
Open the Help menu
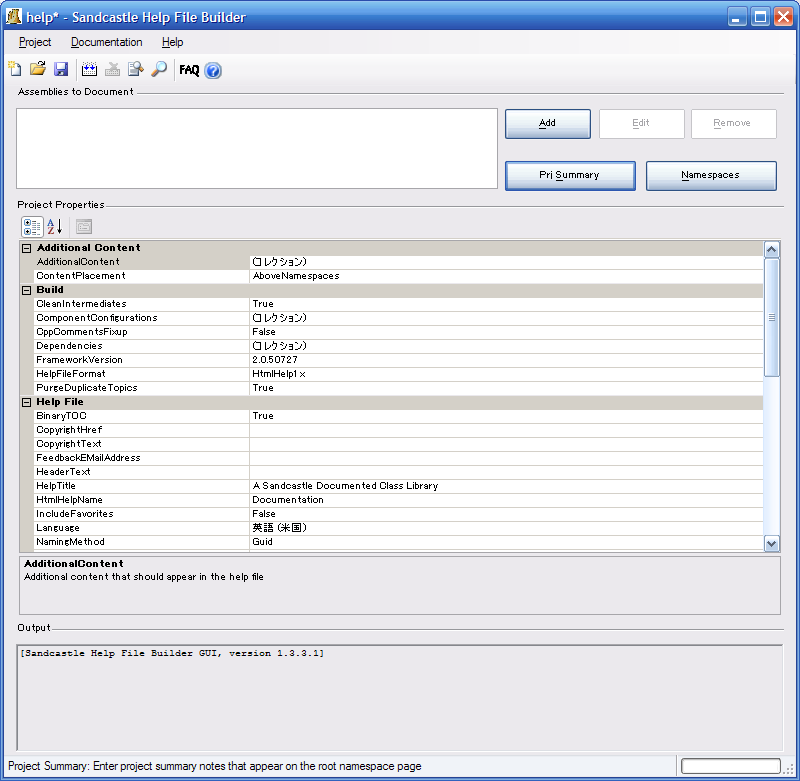pyautogui.click(x=172, y=42)
